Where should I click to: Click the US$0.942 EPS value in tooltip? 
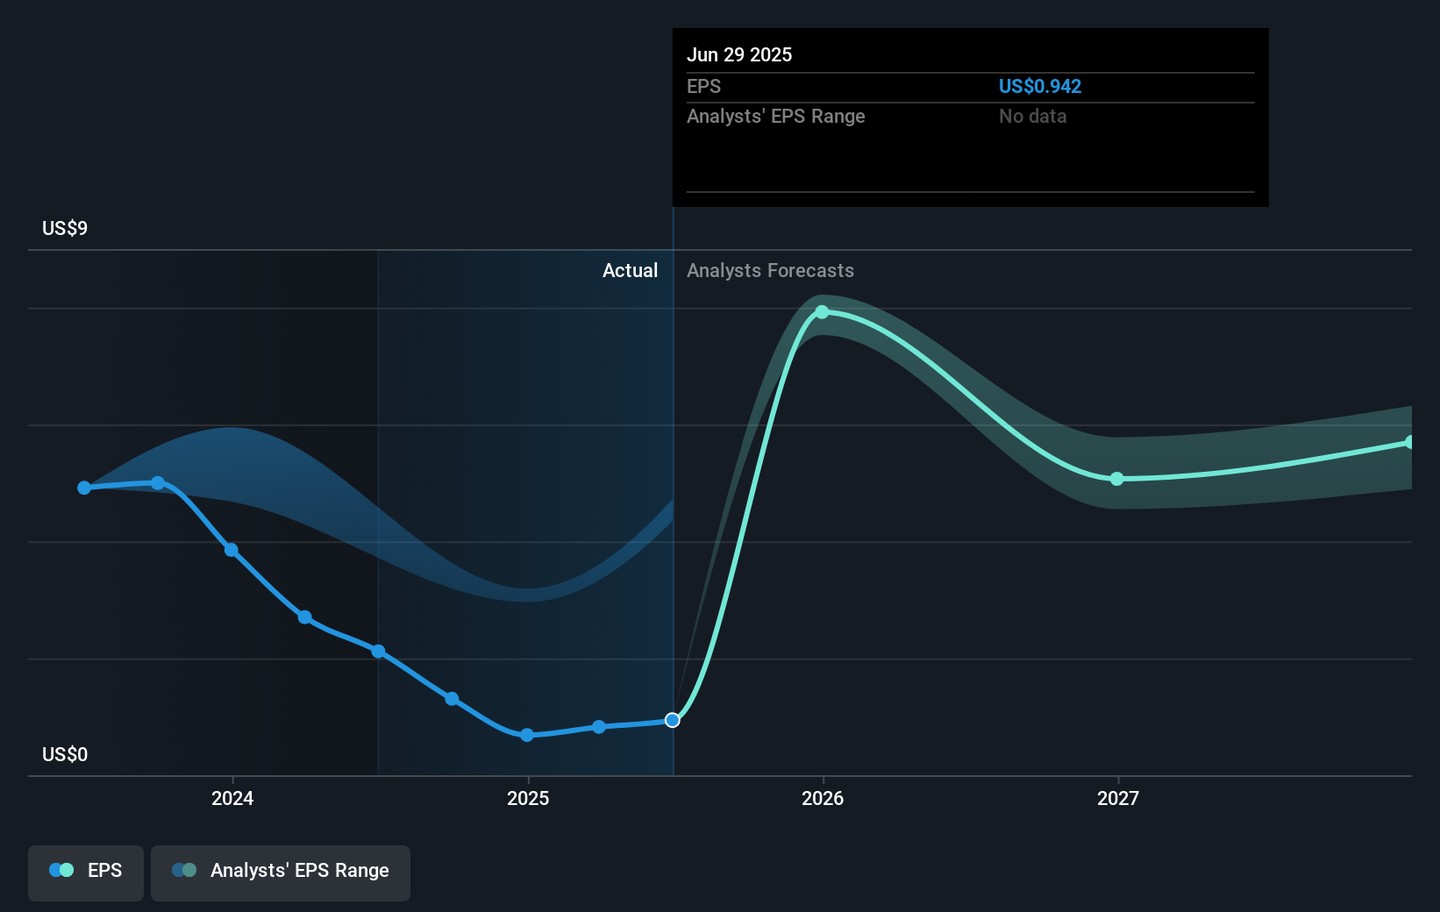click(x=1039, y=87)
